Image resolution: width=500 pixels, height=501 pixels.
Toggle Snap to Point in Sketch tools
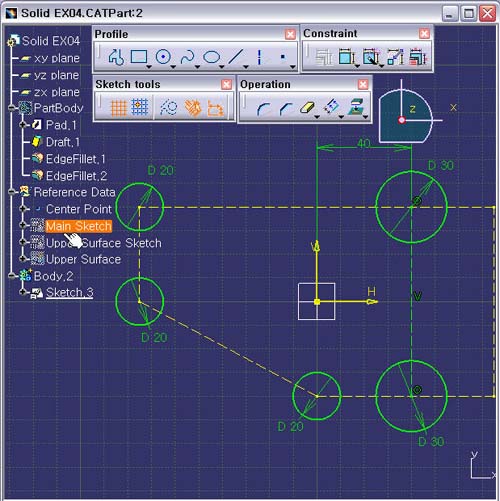click(140, 107)
